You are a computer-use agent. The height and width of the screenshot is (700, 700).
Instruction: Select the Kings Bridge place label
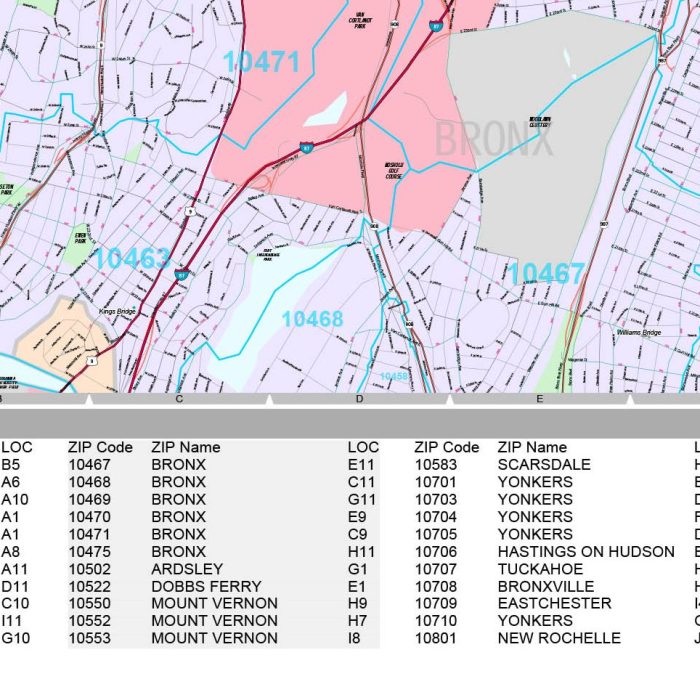pos(117,311)
